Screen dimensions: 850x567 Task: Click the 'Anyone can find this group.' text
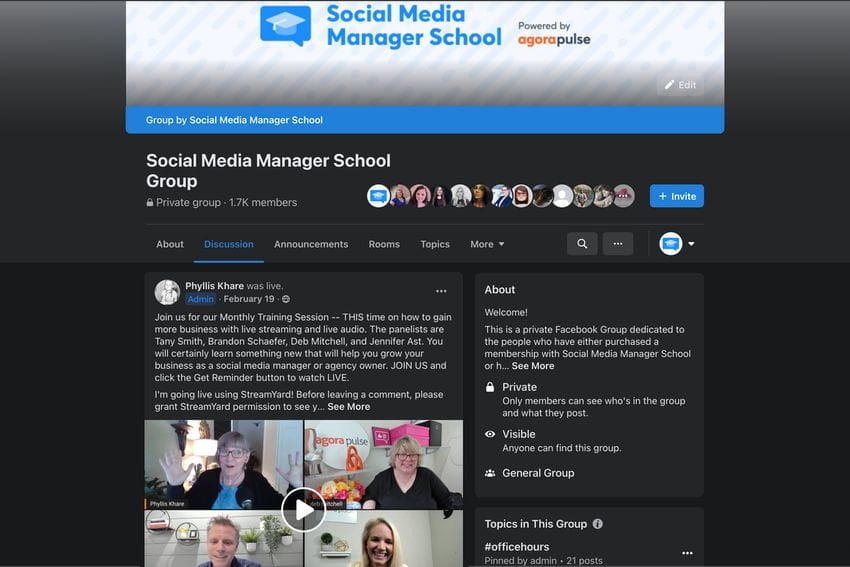(x=562, y=448)
